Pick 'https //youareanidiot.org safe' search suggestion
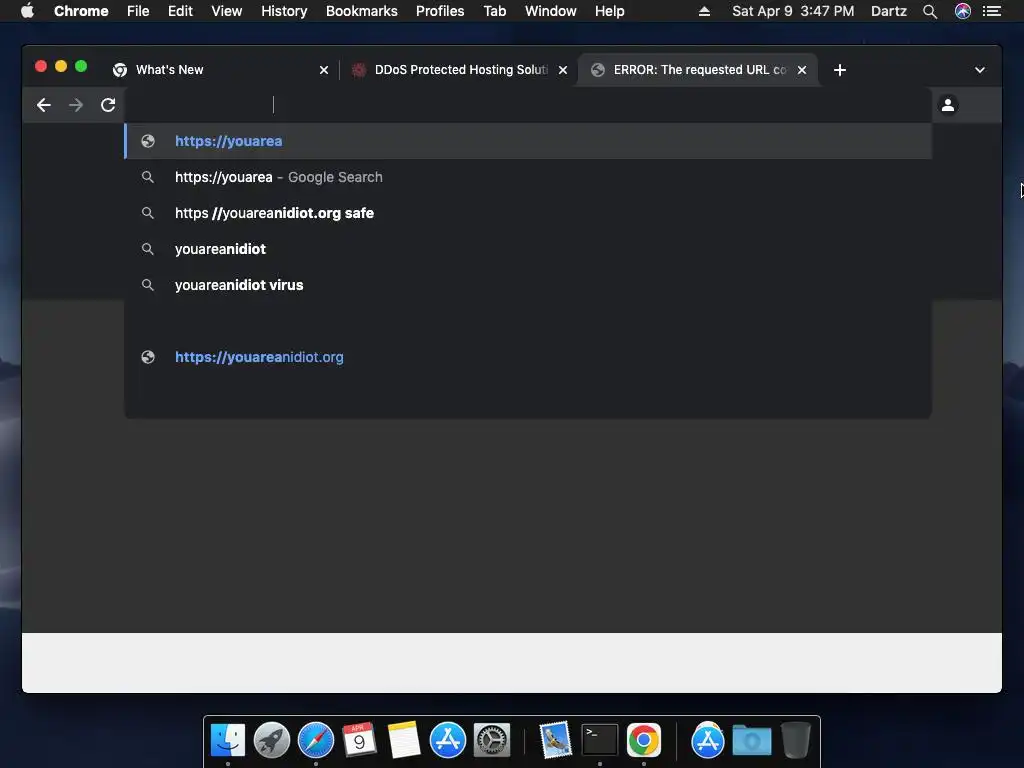Image resolution: width=1024 pixels, height=768 pixels. coord(528,213)
